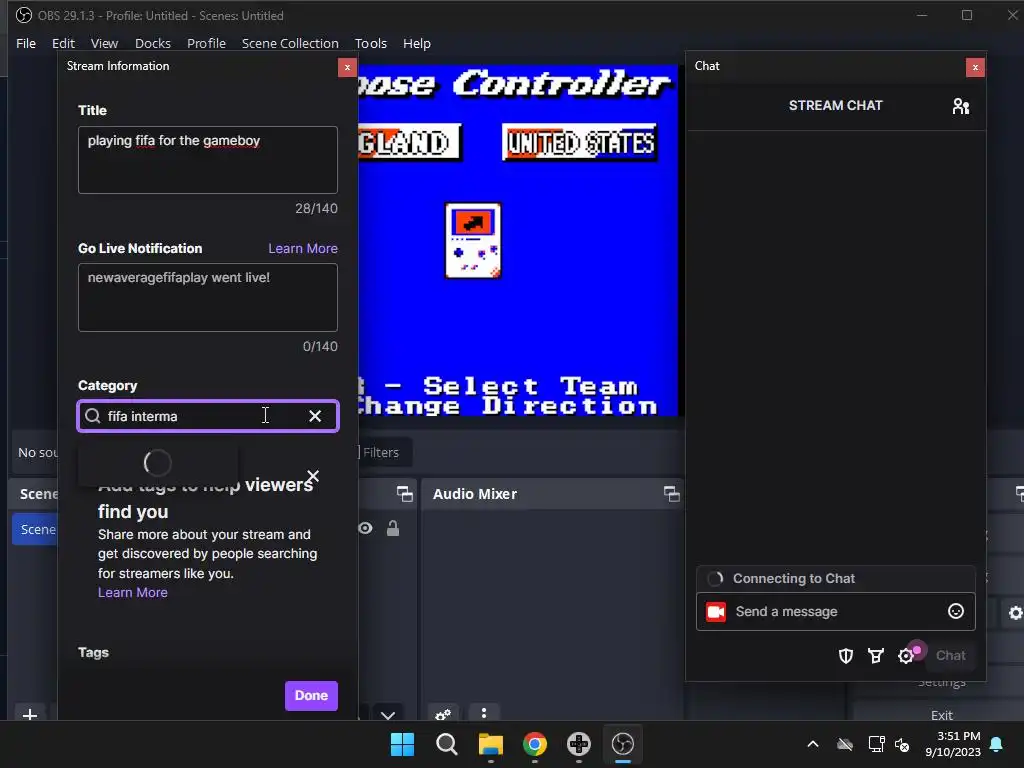
Task: Click the Category search input
Action: pos(208,416)
